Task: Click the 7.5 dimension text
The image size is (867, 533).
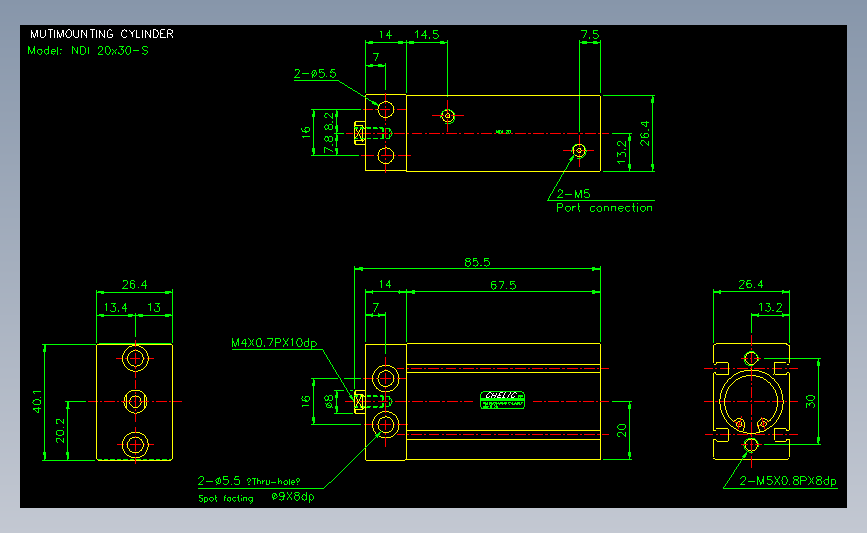Action: point(589,34)
